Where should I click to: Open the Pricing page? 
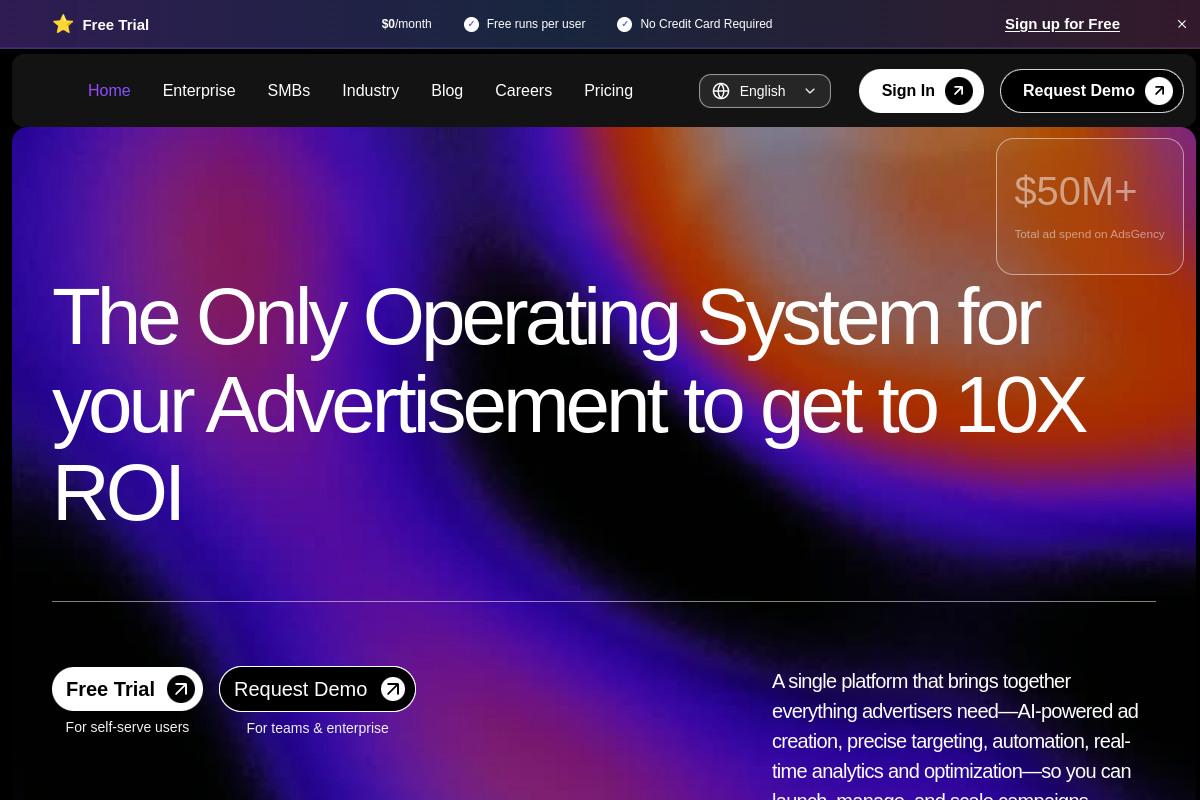click(x=608, y=91)
